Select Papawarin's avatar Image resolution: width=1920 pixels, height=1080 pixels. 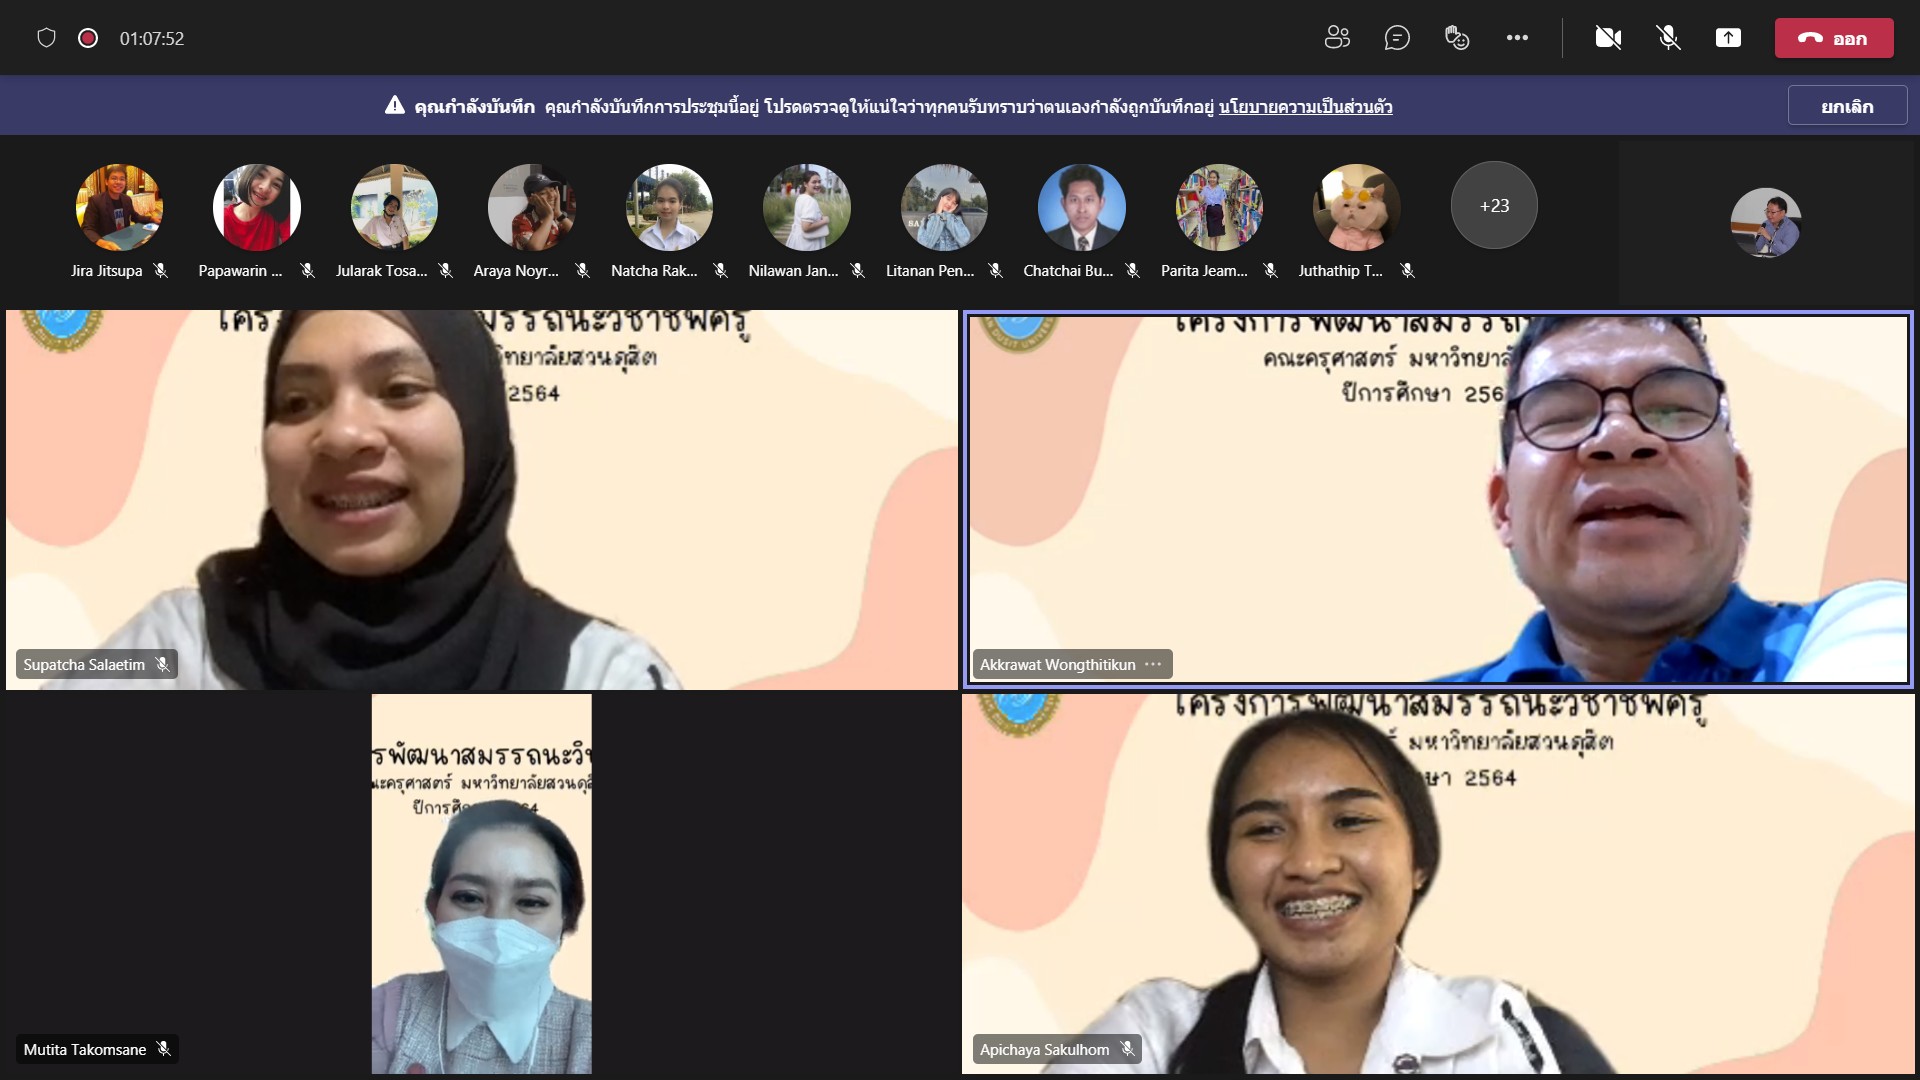[x=256, y=207]
